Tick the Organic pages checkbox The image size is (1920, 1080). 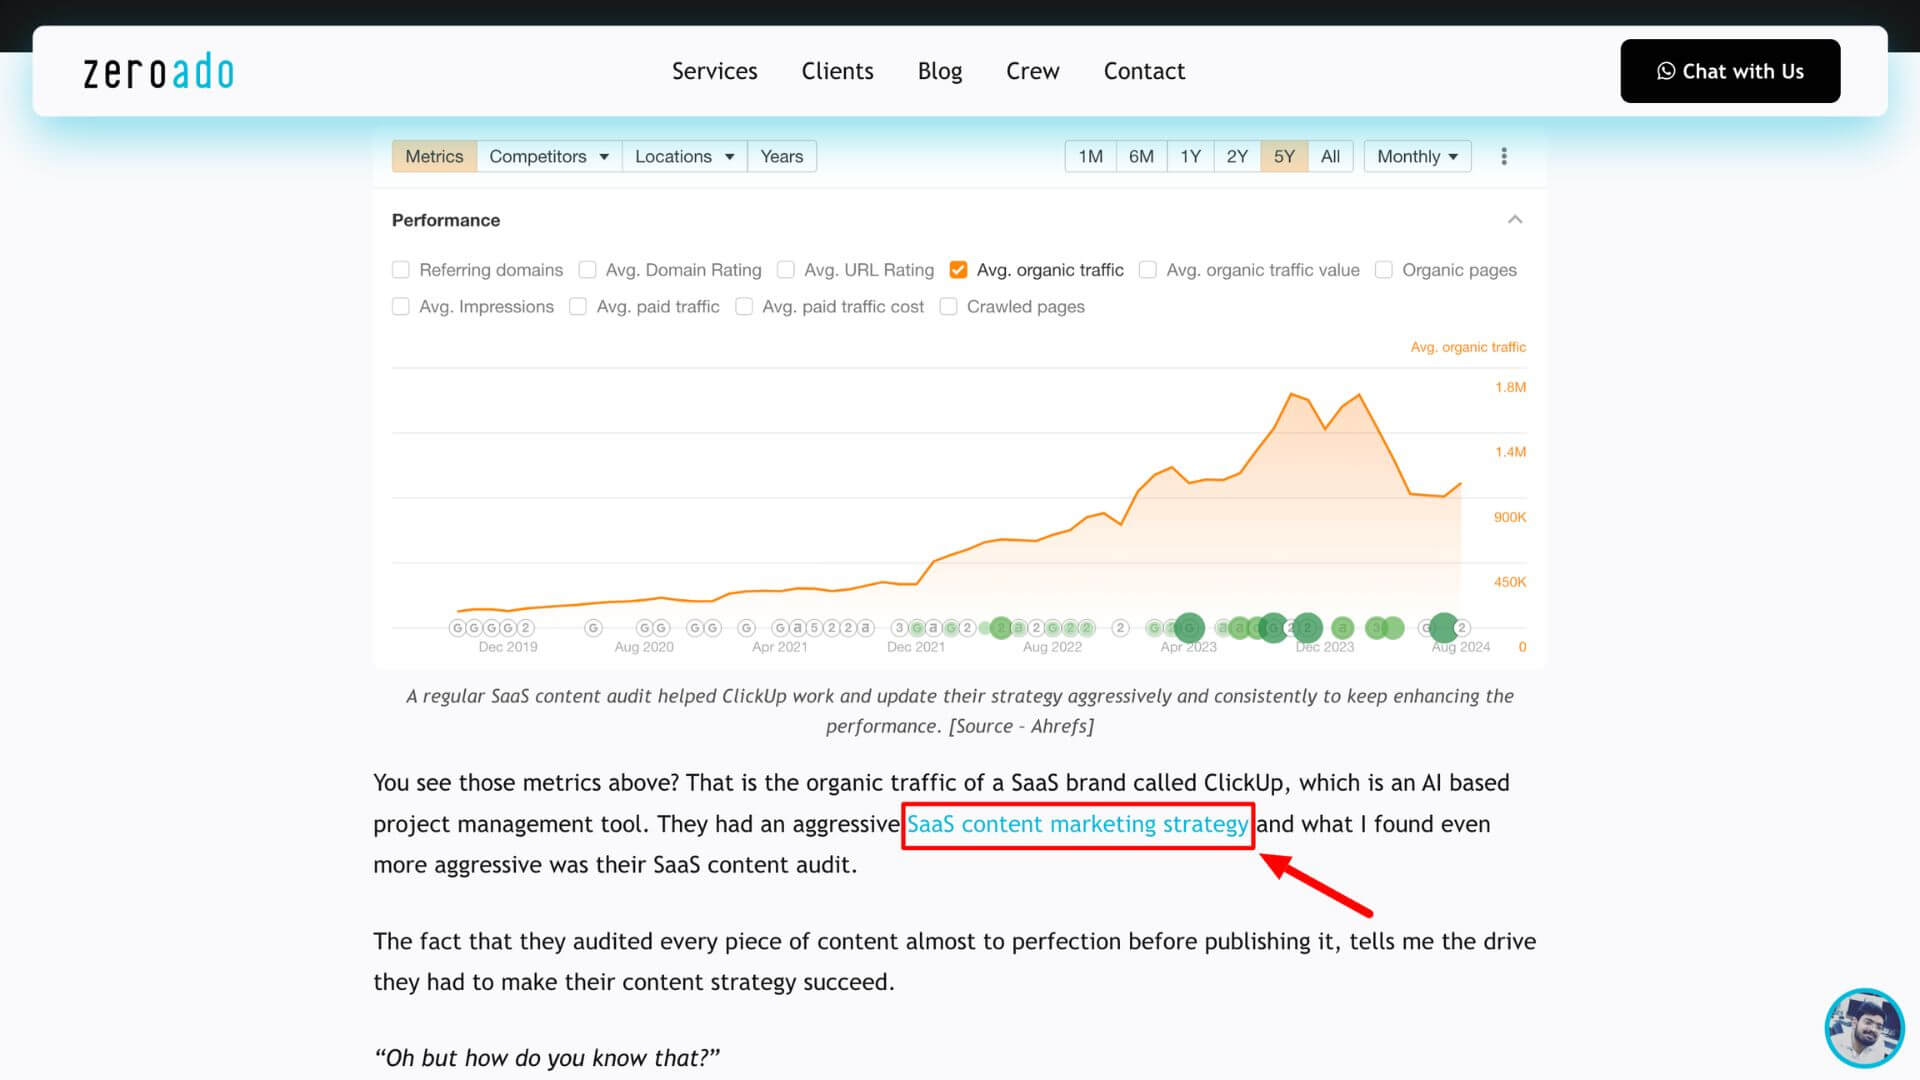(x=1384, y=270)
